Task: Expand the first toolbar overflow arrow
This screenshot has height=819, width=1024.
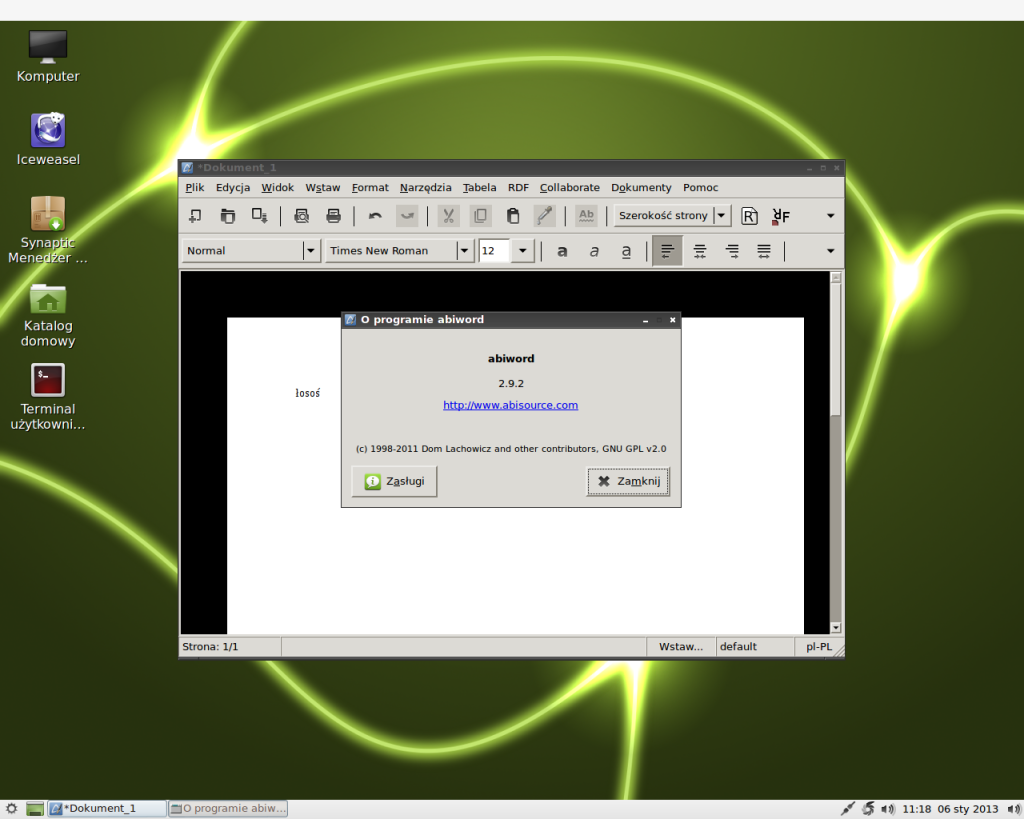Action: pos(831,216)
